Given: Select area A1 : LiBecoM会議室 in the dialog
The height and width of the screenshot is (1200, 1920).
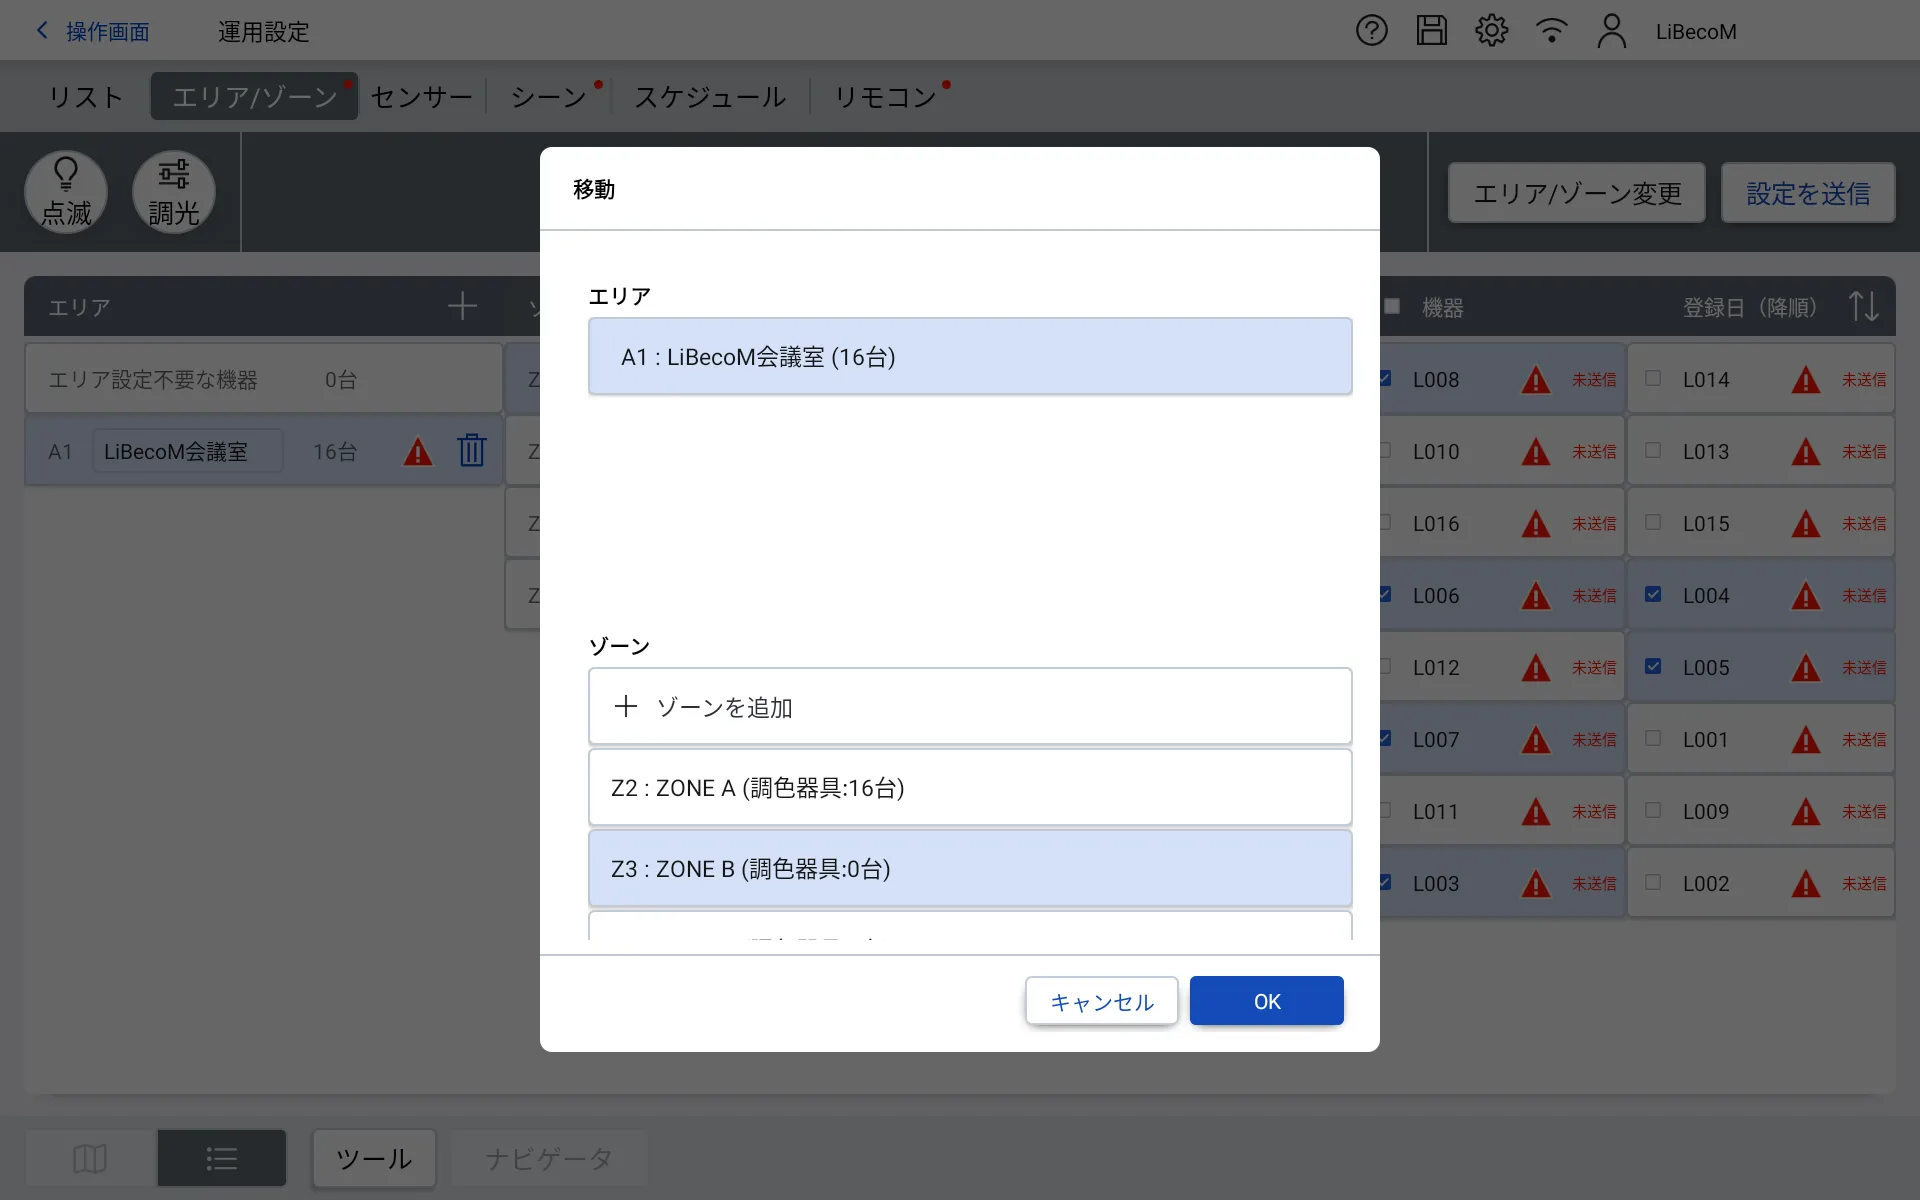Looking at the screenshot, I should [969, 357].
